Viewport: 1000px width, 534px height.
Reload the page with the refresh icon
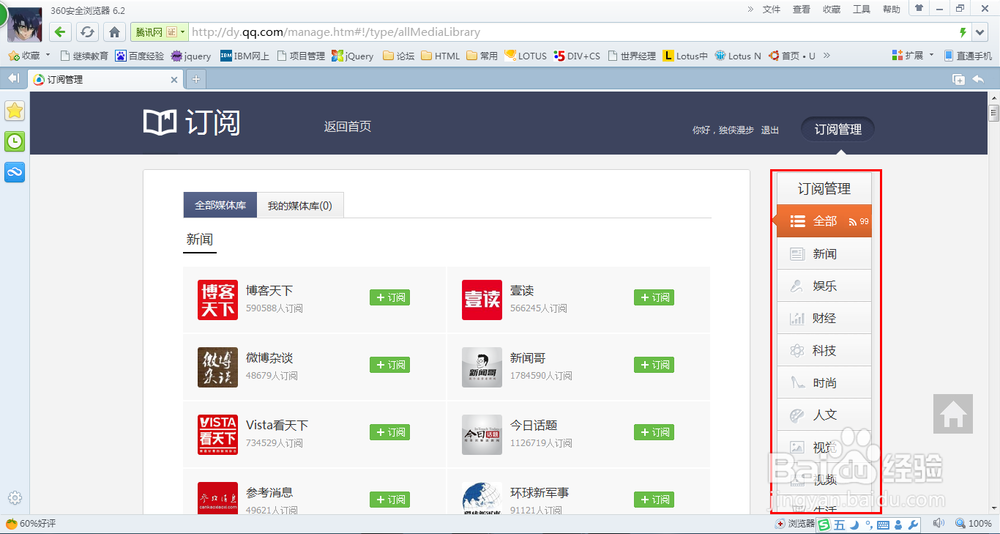coord(88,32)
